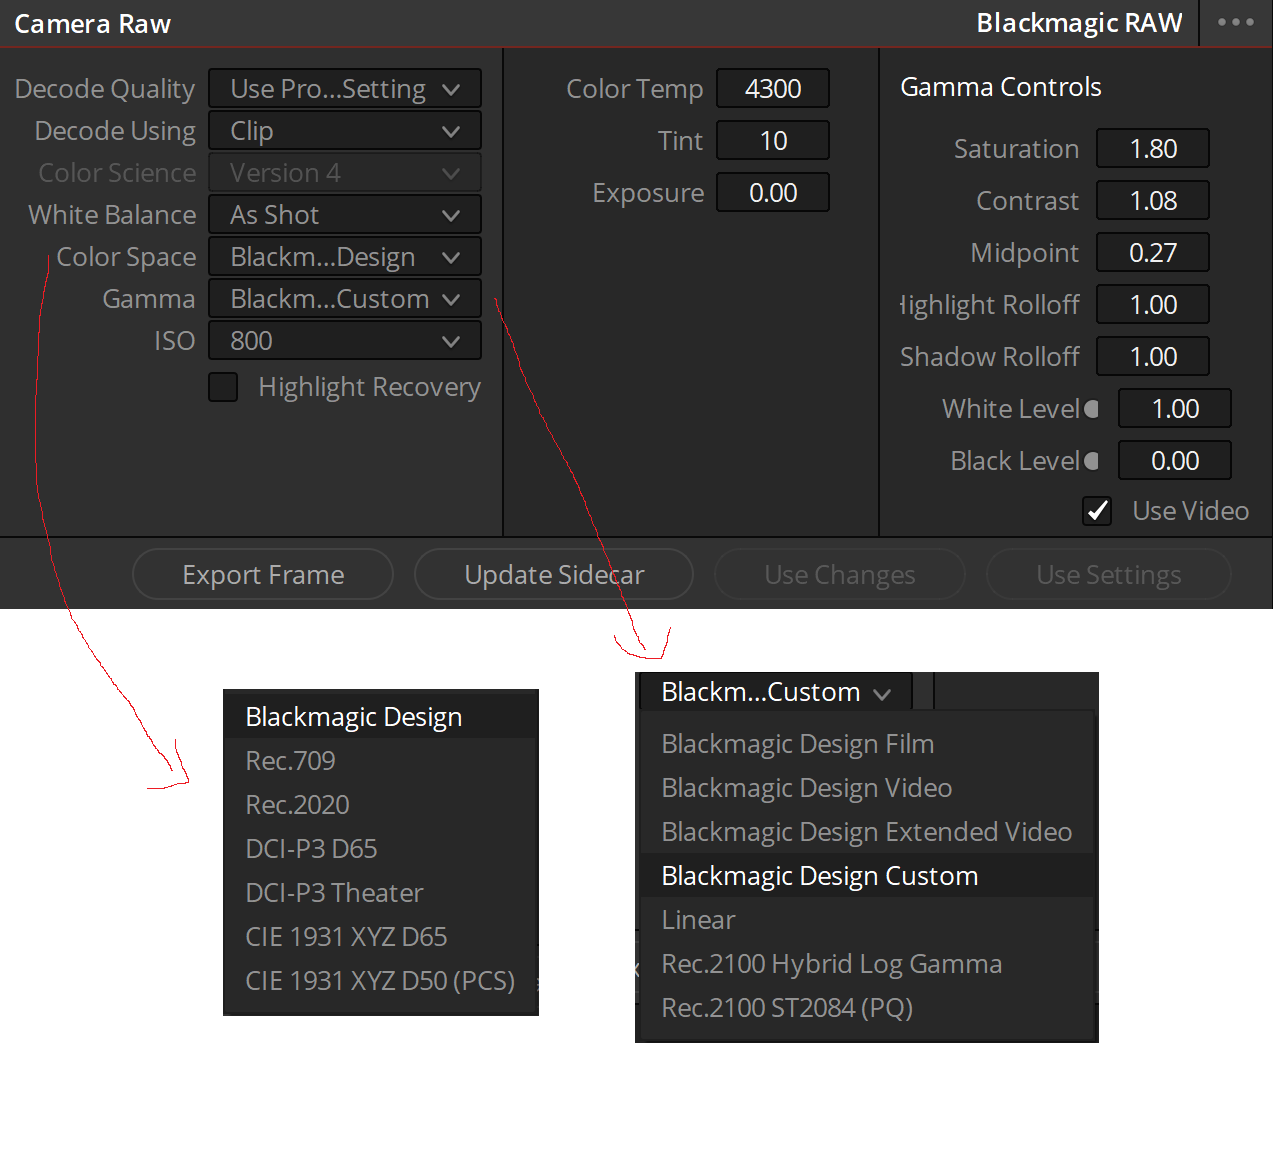Open the Decode Using dropdown set to Clip
1273x1171 pixels.
pyautogui.click(x=345, y=131)
